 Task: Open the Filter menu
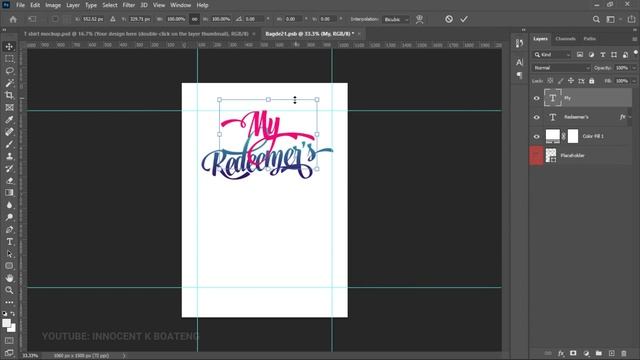(129, 5)
